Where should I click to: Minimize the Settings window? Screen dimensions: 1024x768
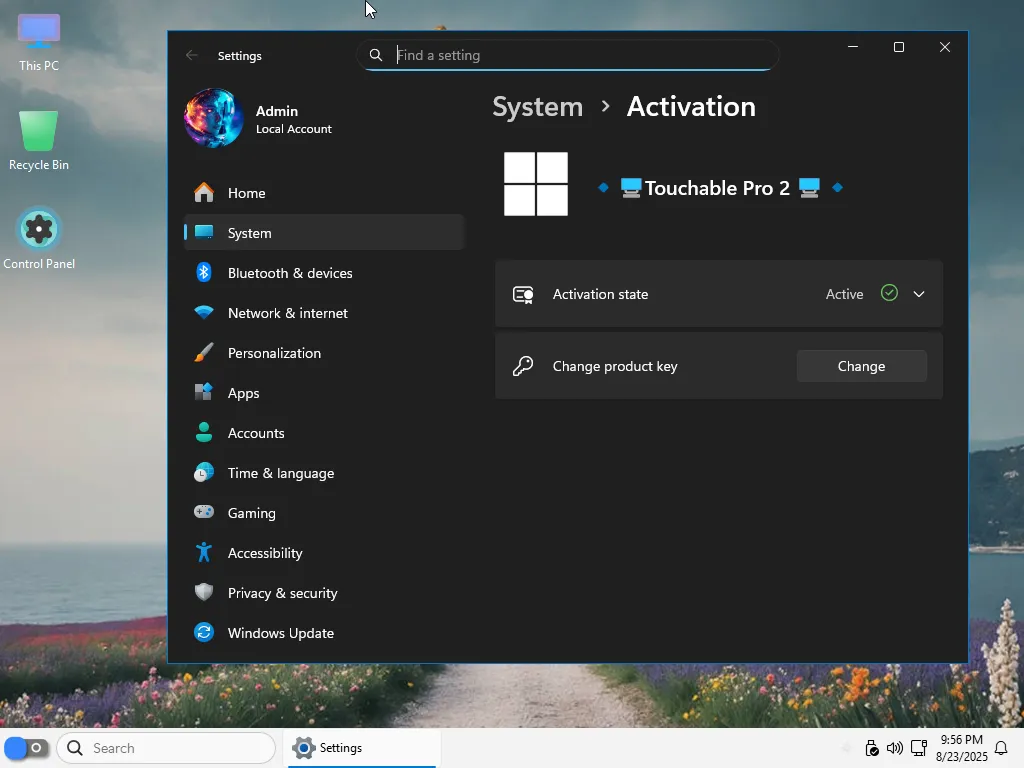click(853, 47)
